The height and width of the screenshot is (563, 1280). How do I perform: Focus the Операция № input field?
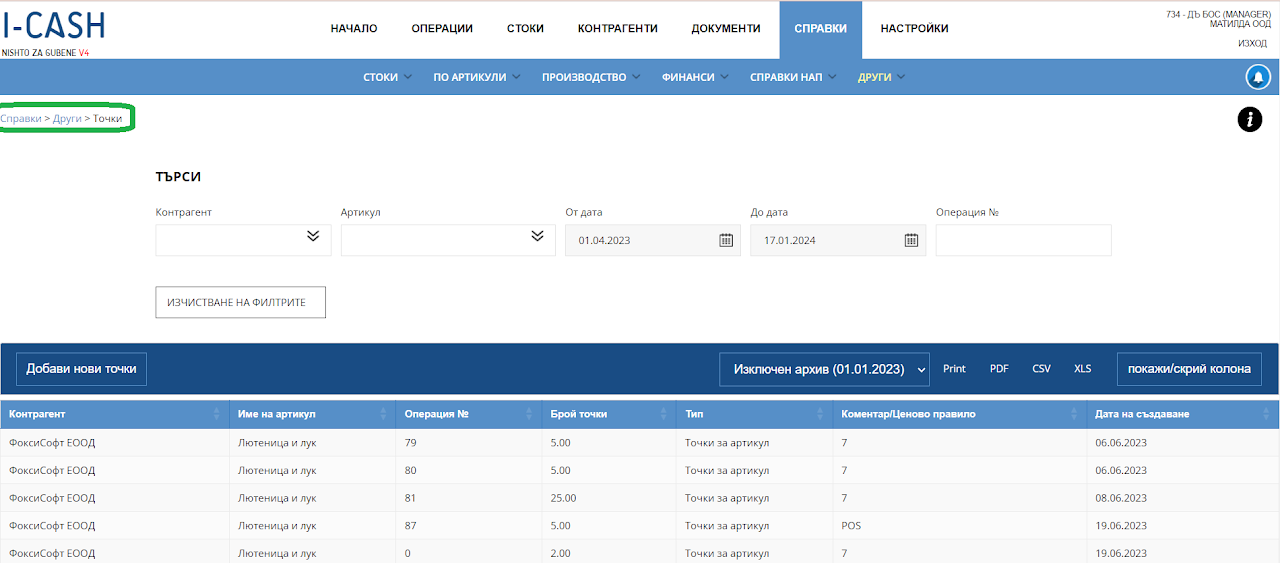coord(1023,240)
